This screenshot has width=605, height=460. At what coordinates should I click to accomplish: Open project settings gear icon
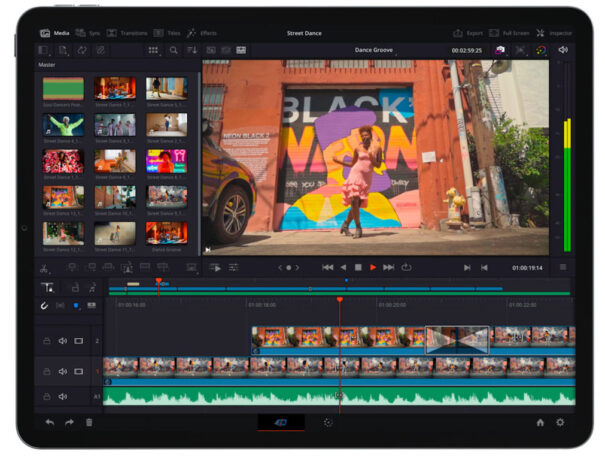pos(560,423)
